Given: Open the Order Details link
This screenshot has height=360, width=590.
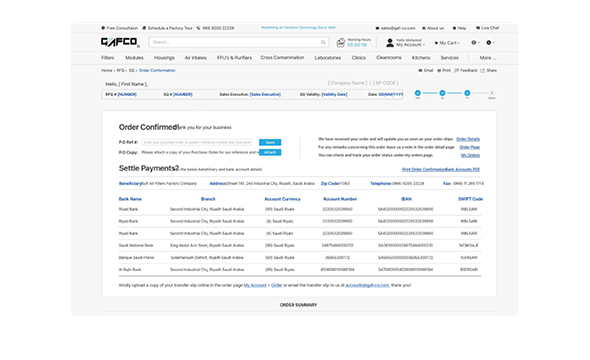Looking at the screenshot, I should (x=468, y=139).
